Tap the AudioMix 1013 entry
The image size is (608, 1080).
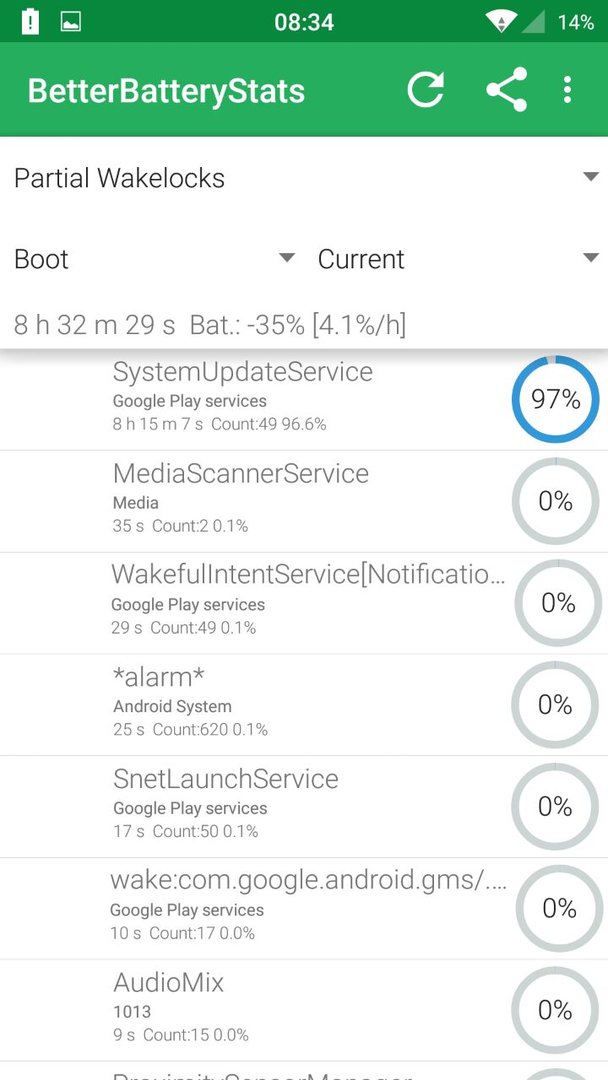coord(304,1010)
